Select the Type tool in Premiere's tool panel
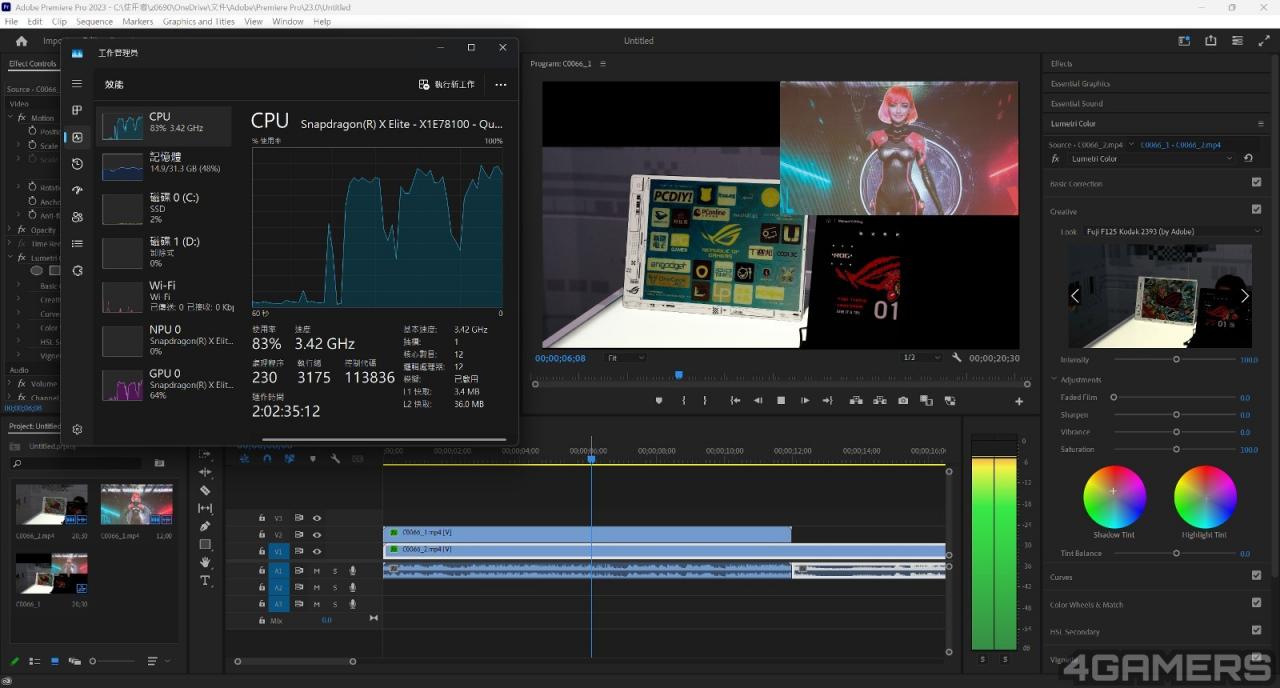This screenshot has width=1280, height=688. pos(205,580)
